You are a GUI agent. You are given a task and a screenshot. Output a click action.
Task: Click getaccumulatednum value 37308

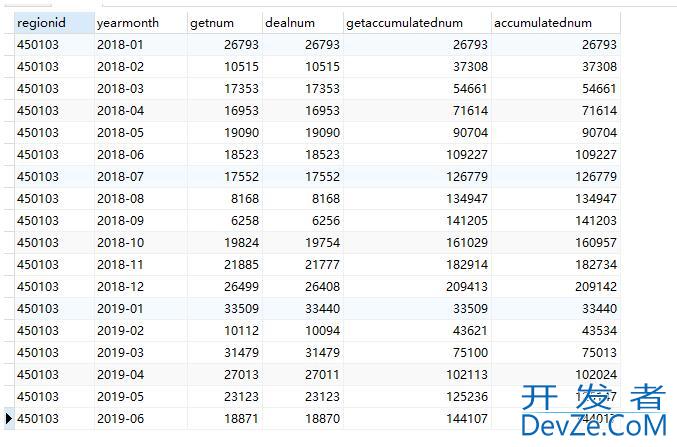[417, 67]
